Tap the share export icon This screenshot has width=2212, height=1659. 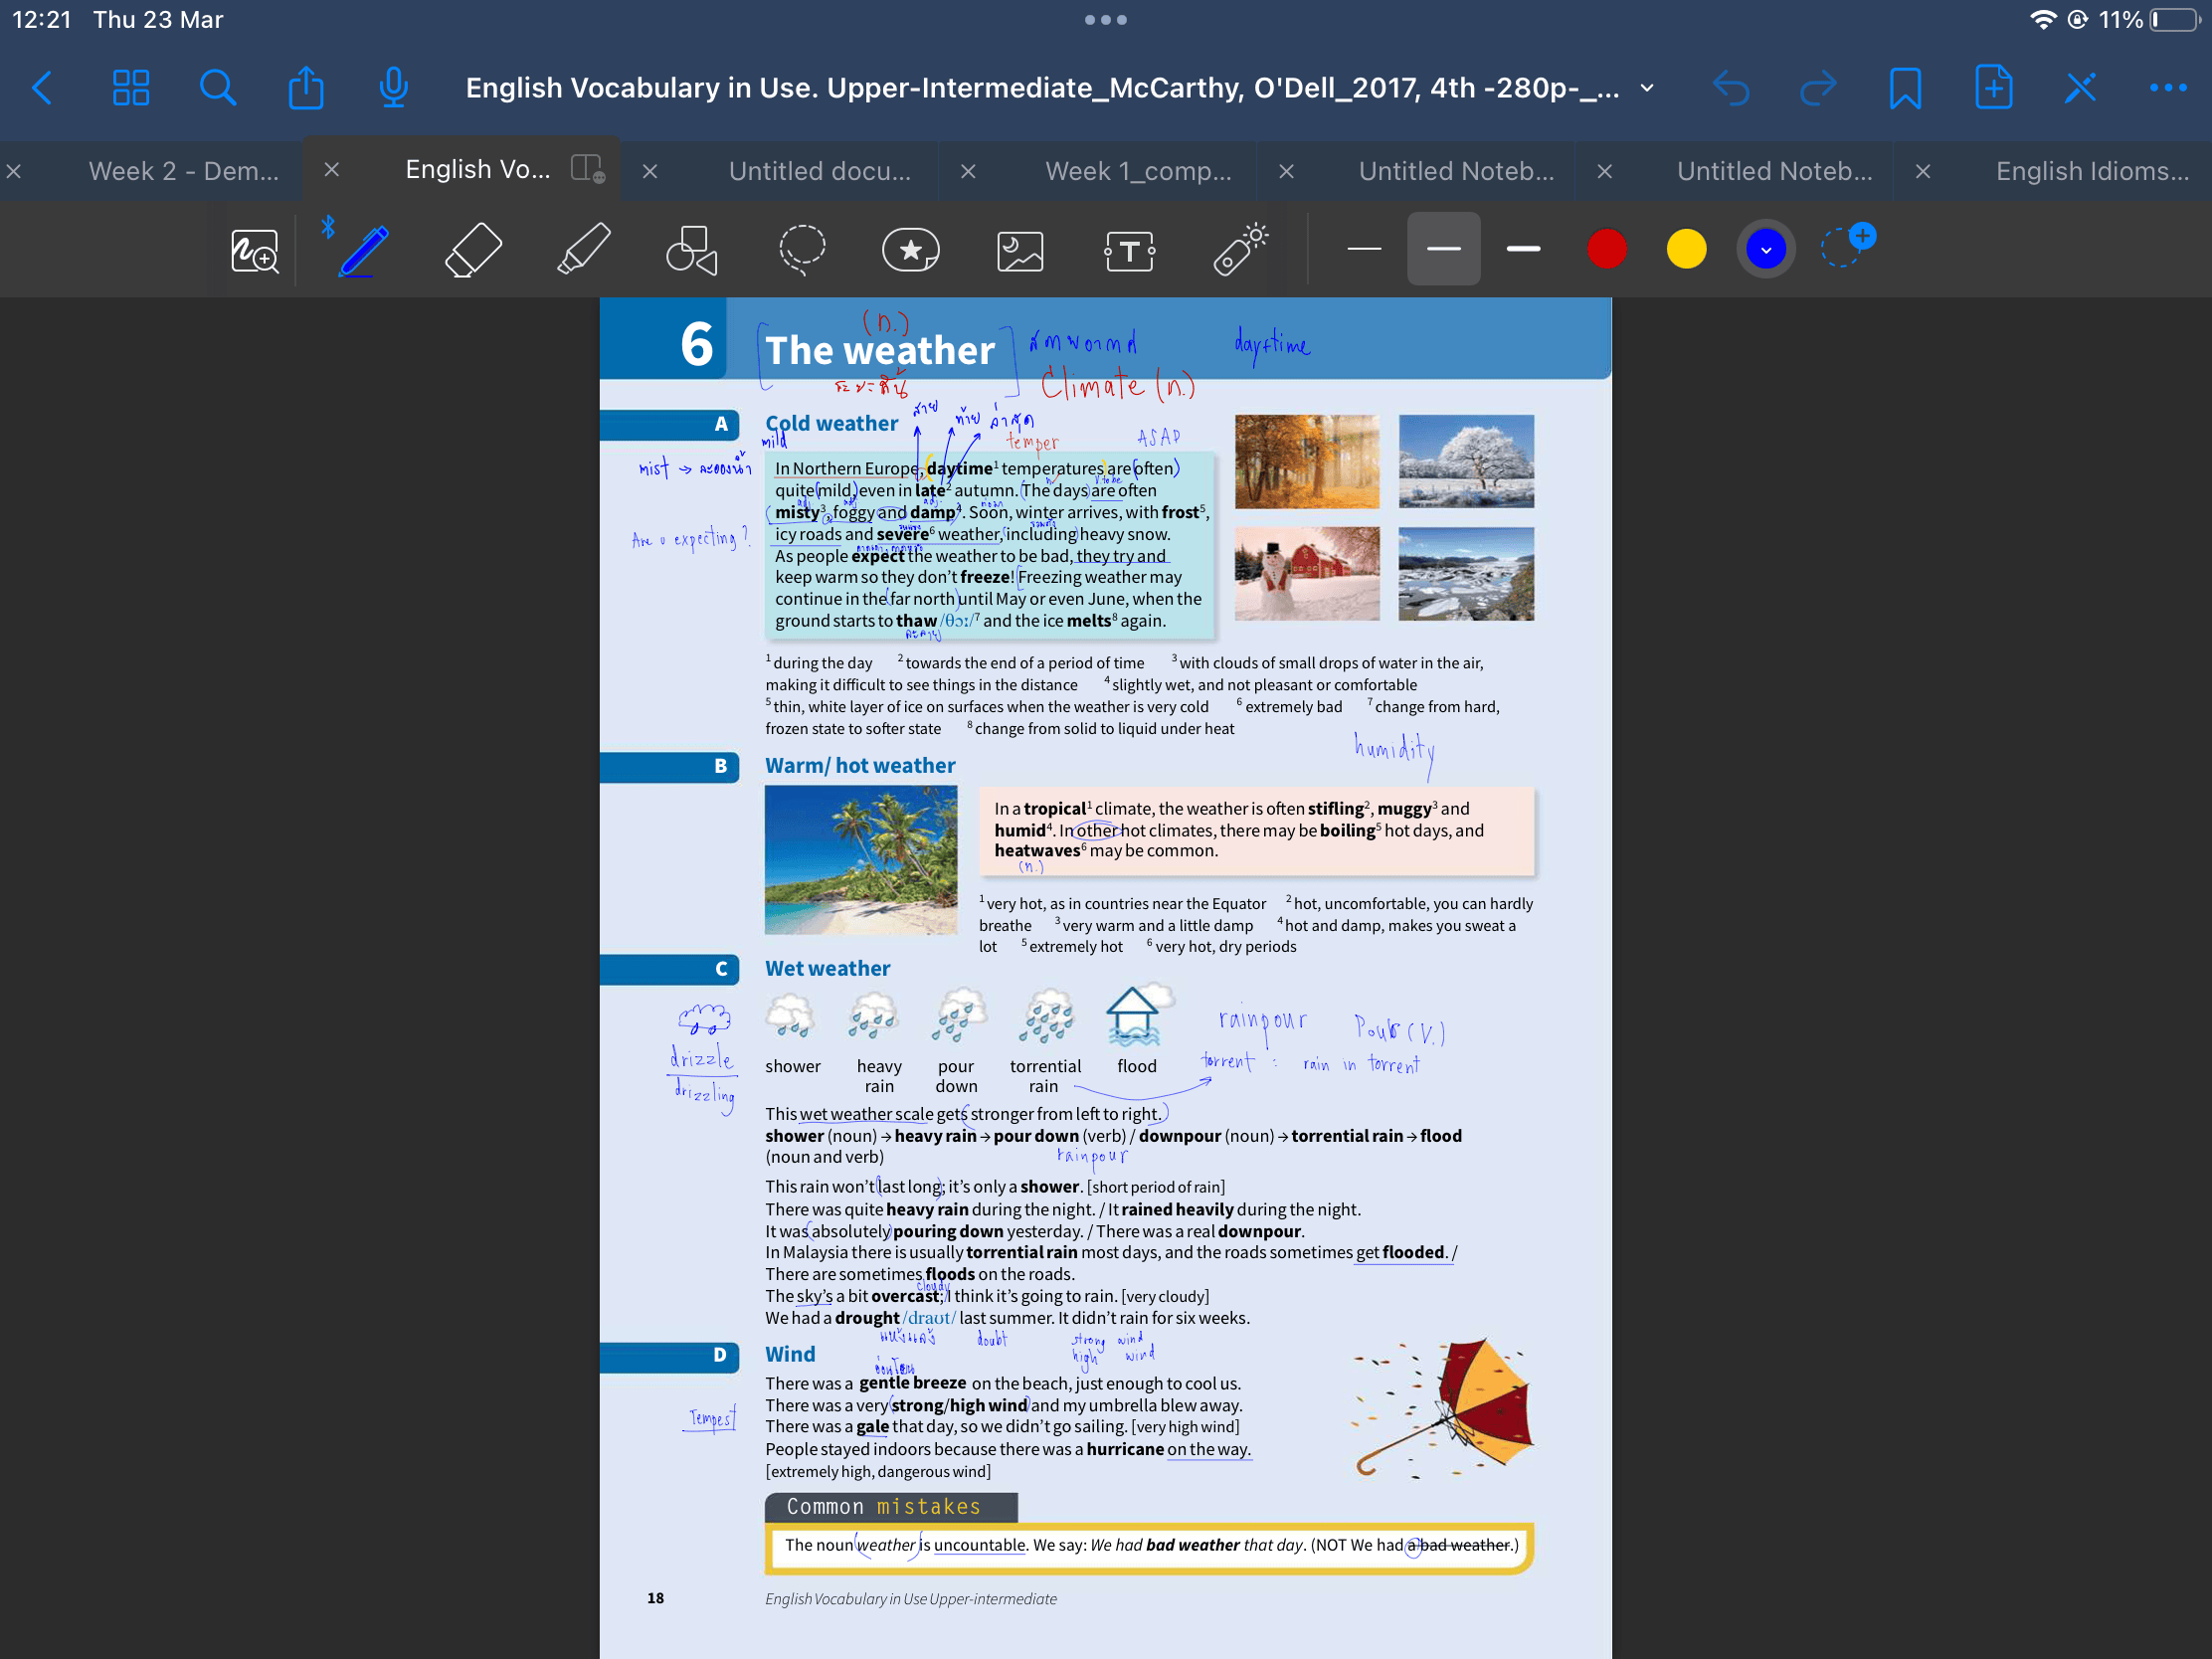coord(306,88)
